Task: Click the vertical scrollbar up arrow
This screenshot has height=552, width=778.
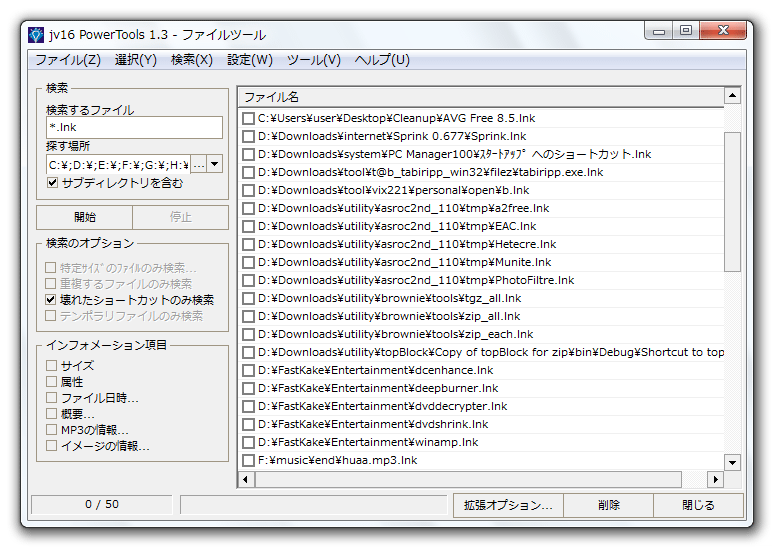Action: pos(732,95)
